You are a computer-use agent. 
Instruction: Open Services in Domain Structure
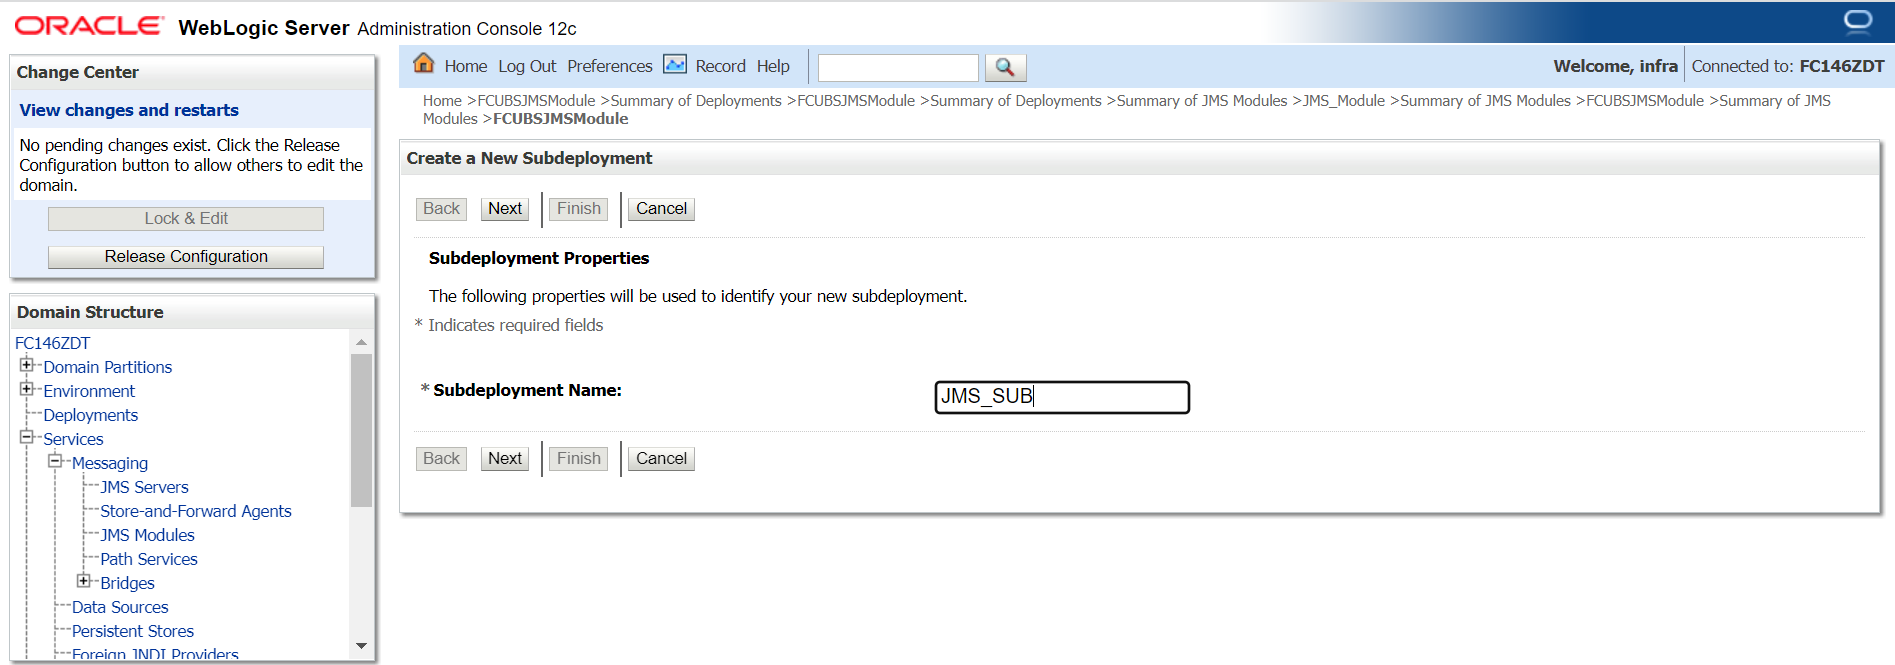(x=73, y=439)
